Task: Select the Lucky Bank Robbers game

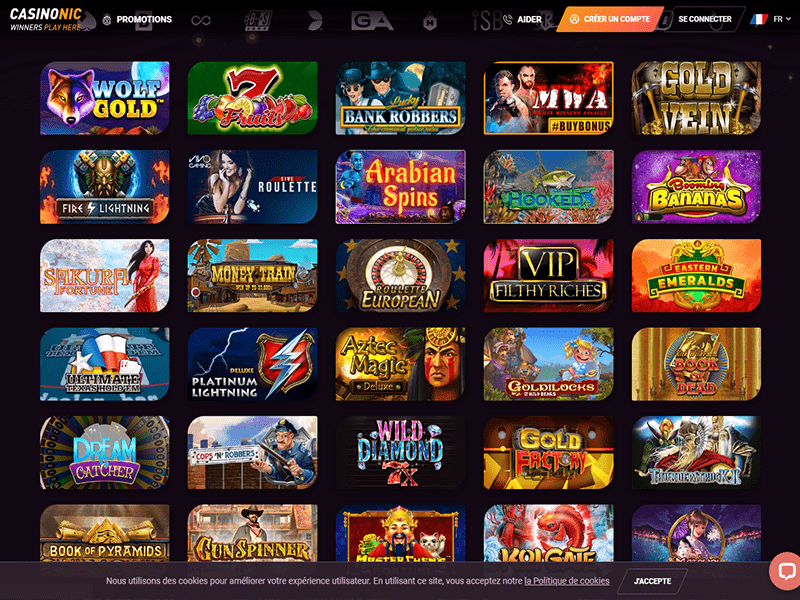Action: coord(401,98)
